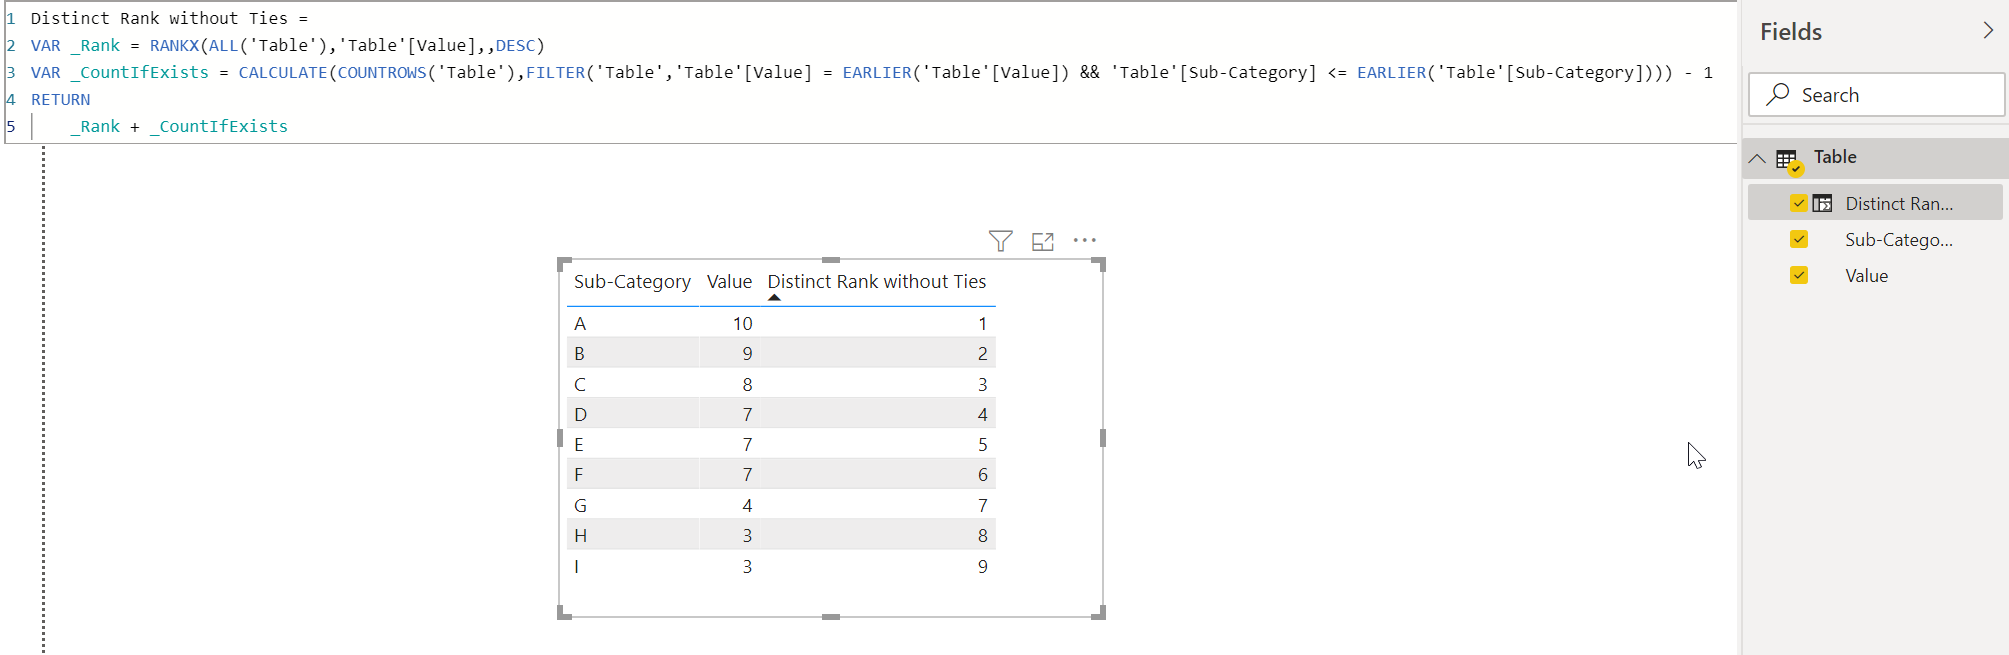
Task: Click right-middle resize handle of table visual
Action: pyautogui.click(x=1103, y=438)
